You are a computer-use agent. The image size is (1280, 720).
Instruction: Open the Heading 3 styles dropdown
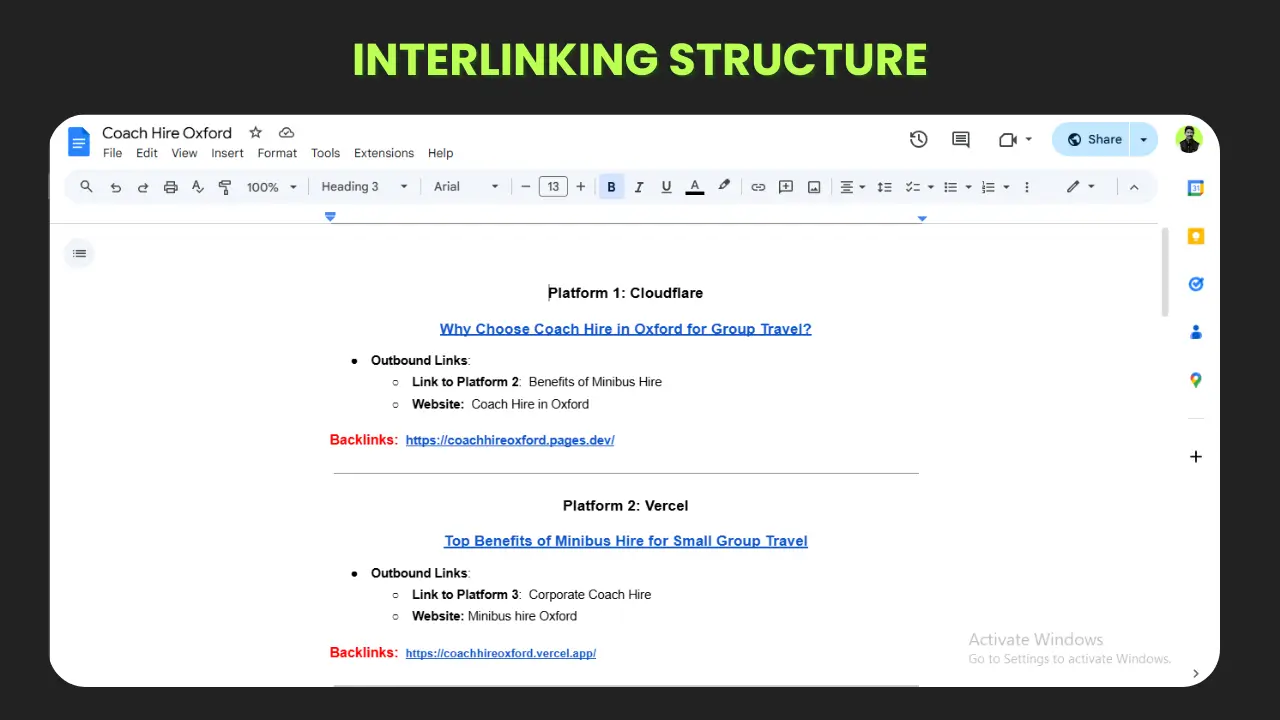[x=363, y=187]
